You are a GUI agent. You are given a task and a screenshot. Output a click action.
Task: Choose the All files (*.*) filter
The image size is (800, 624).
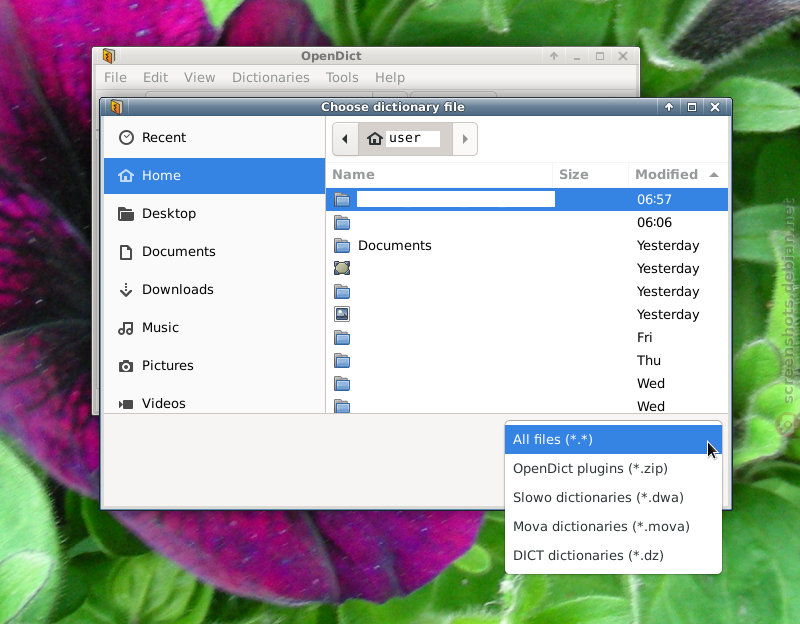point(613,439)
